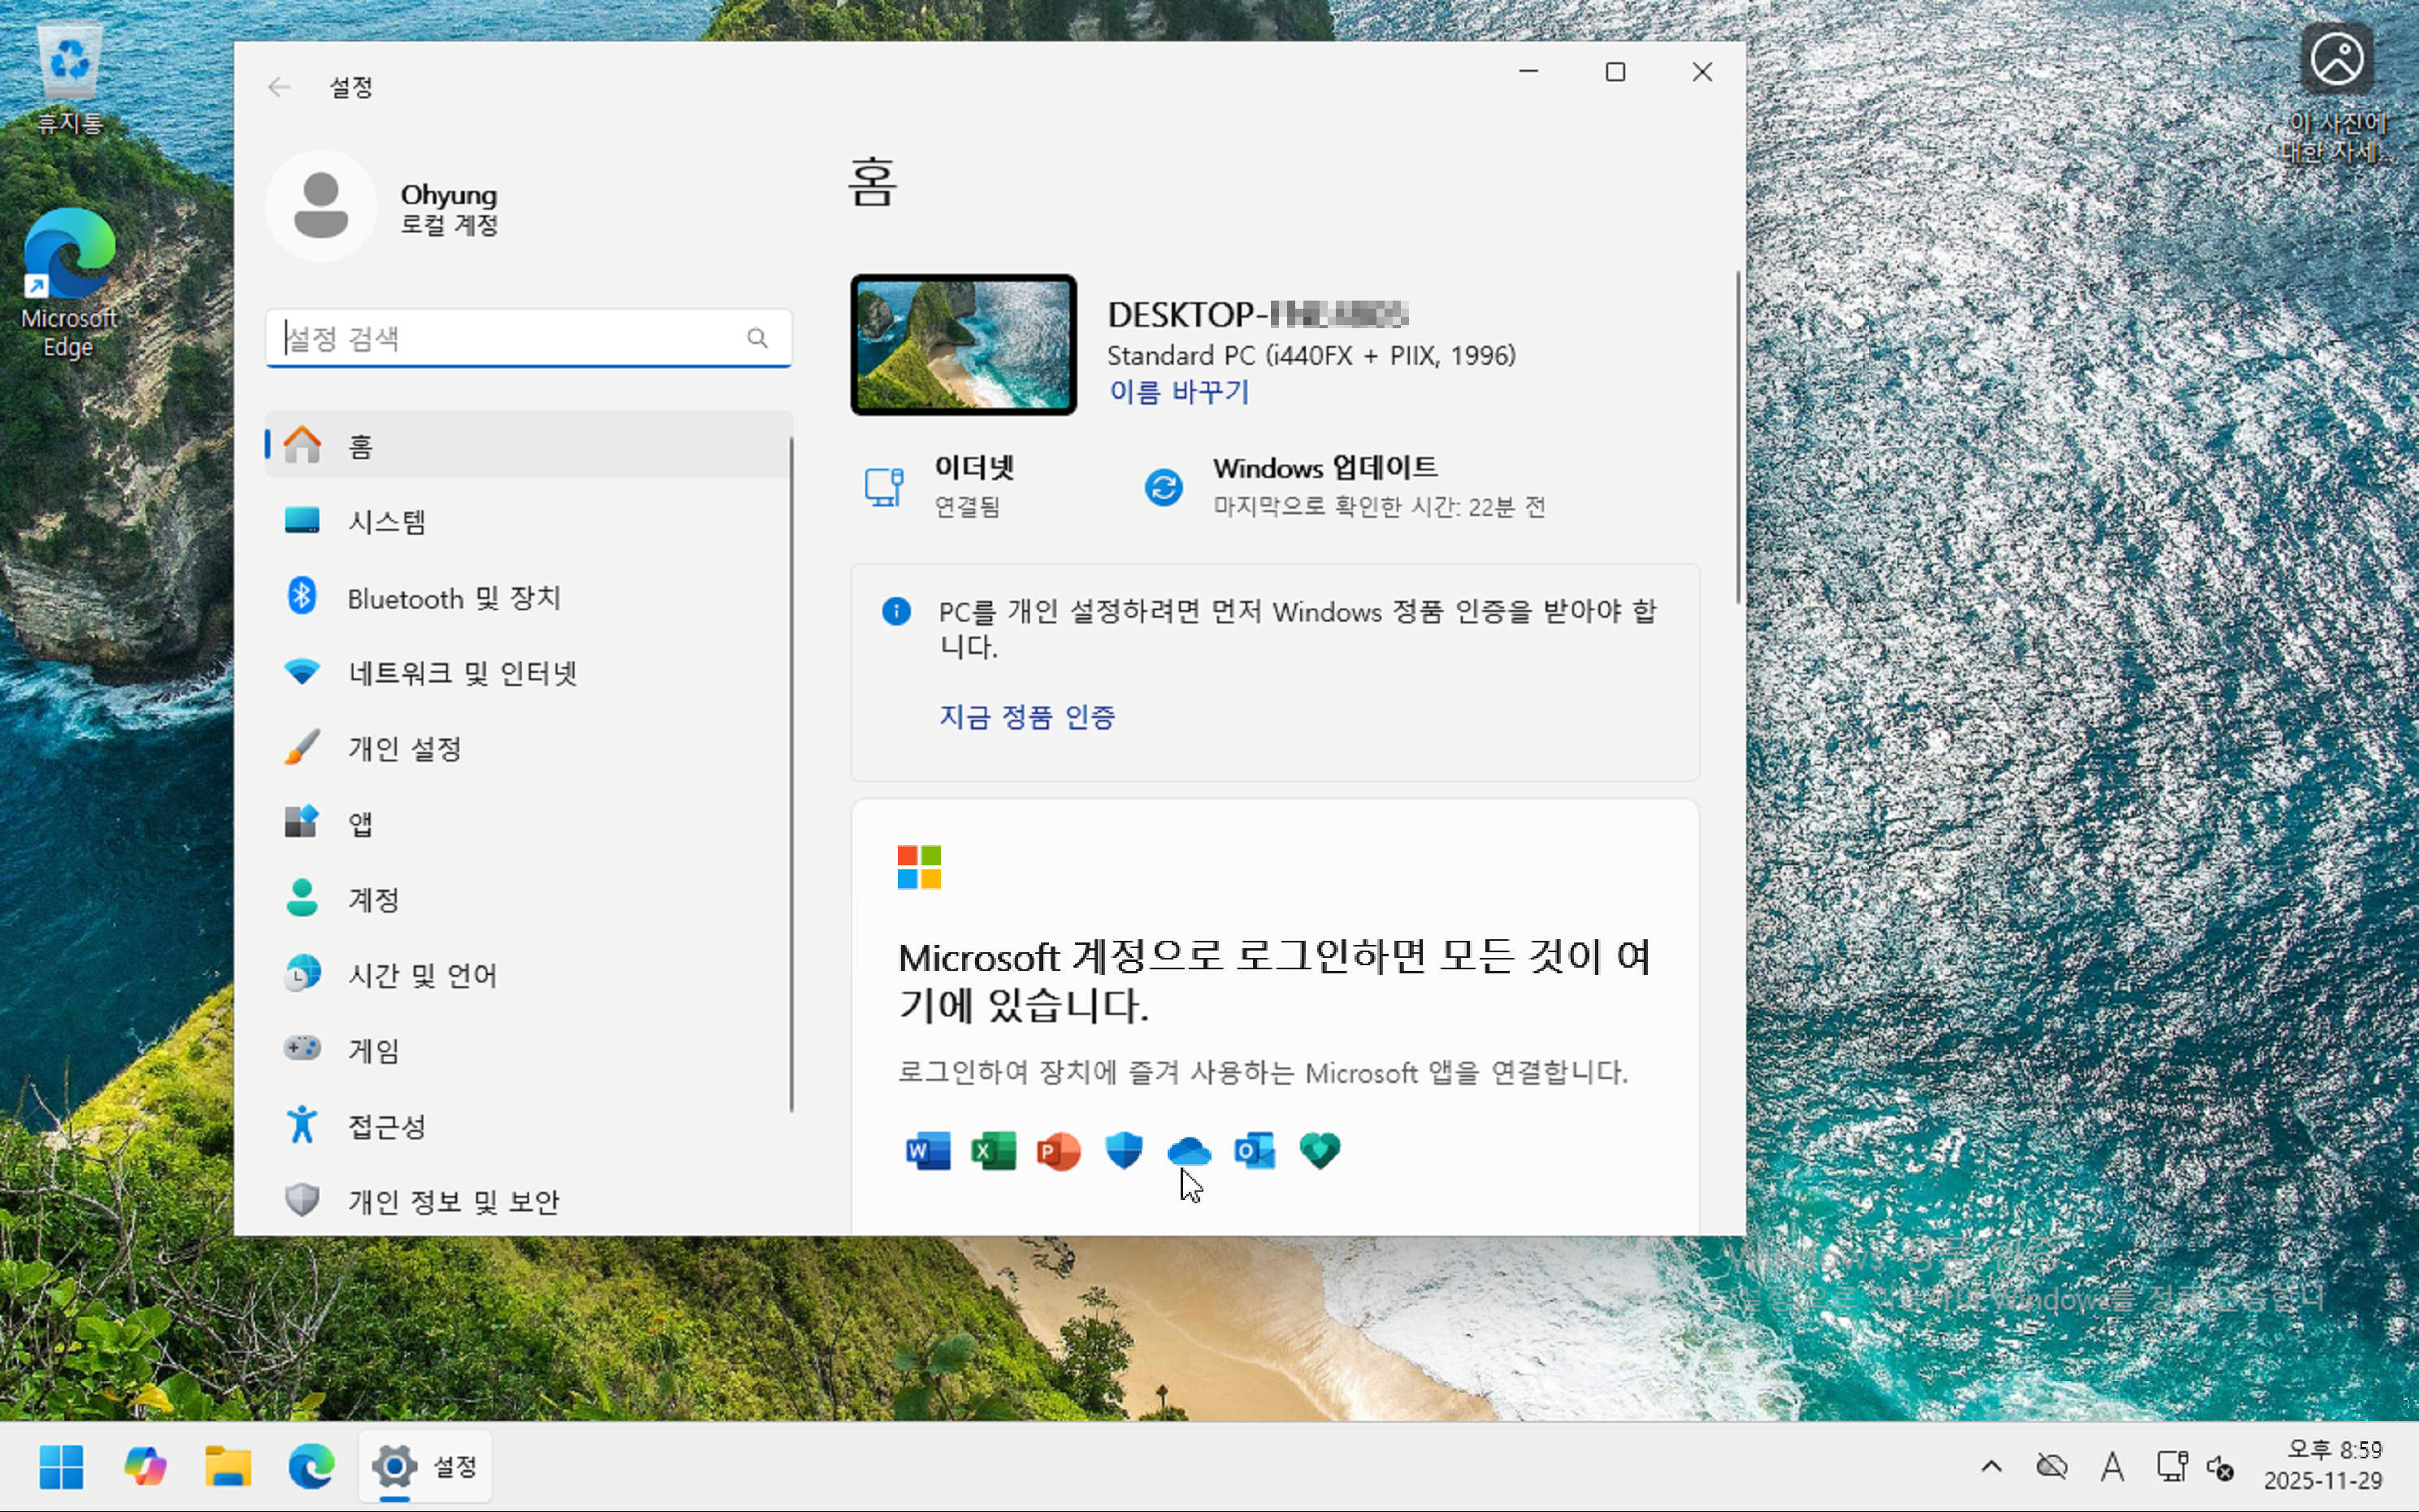
Task: Select 개인 정보 및 보안 item
Action: pos(453,1201)
